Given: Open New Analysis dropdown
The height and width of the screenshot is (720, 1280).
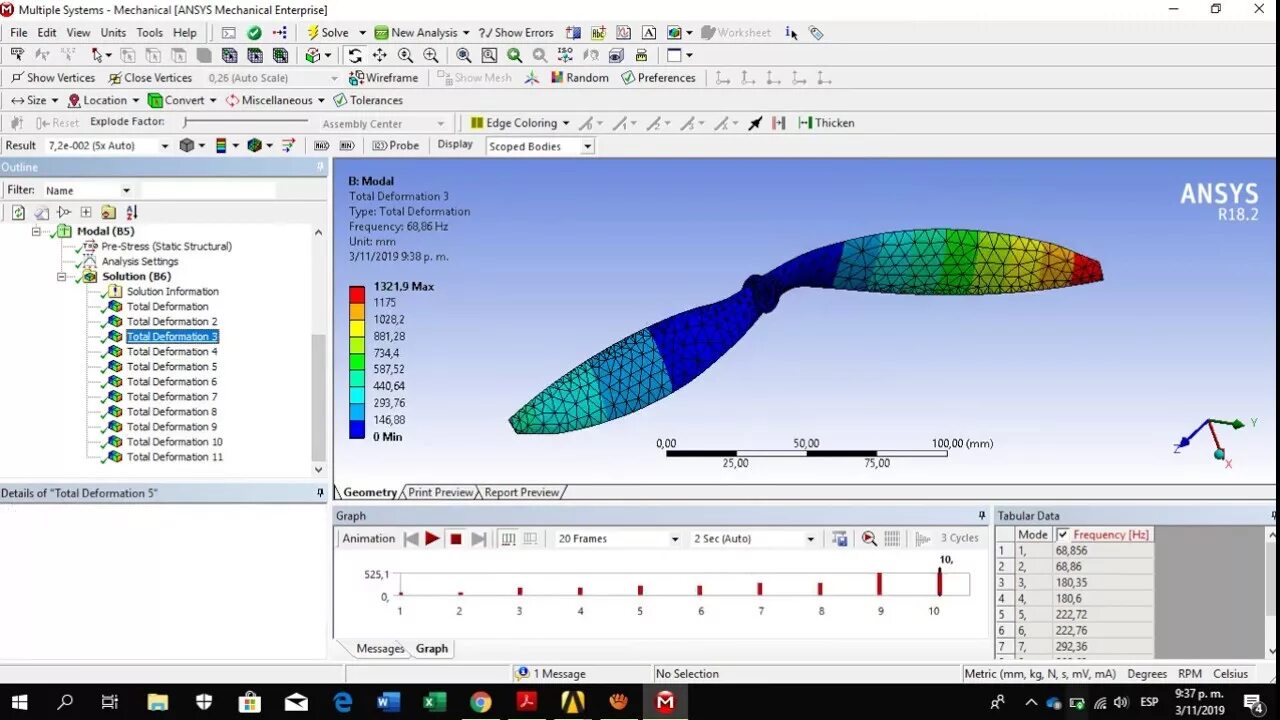Looking at the screenshot, I should point(465,33).
